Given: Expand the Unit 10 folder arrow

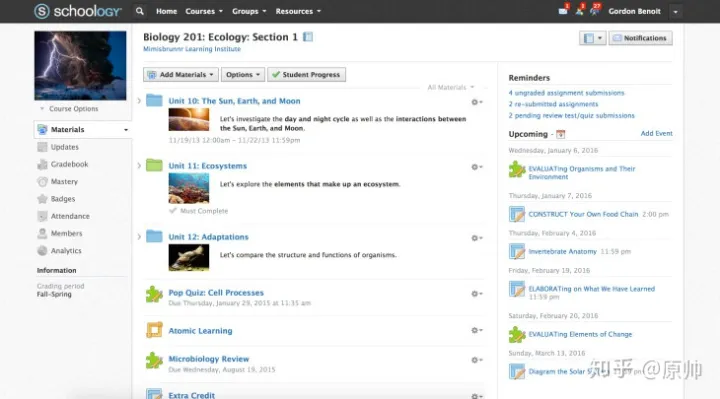Looking at the screenshot, I should pos(139,101).
